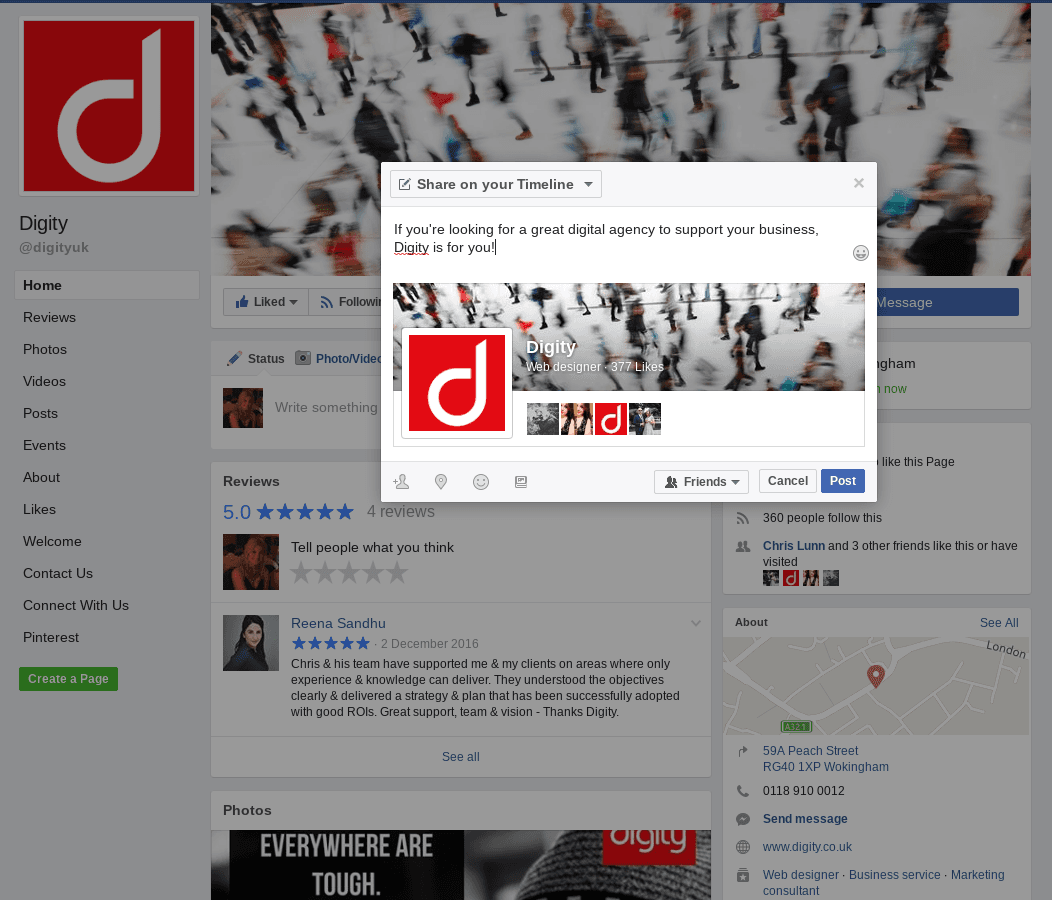Viewport: 1052px width, 900px height.
Task: Open See All in About panel
Action: point(999,623)
